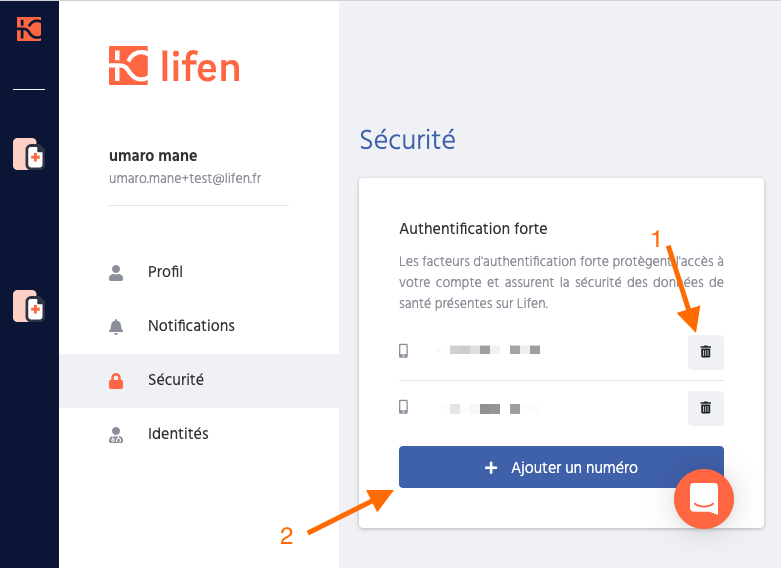Open the Profil menu item
Screen dimensions: 781x568
pos(199,272)
